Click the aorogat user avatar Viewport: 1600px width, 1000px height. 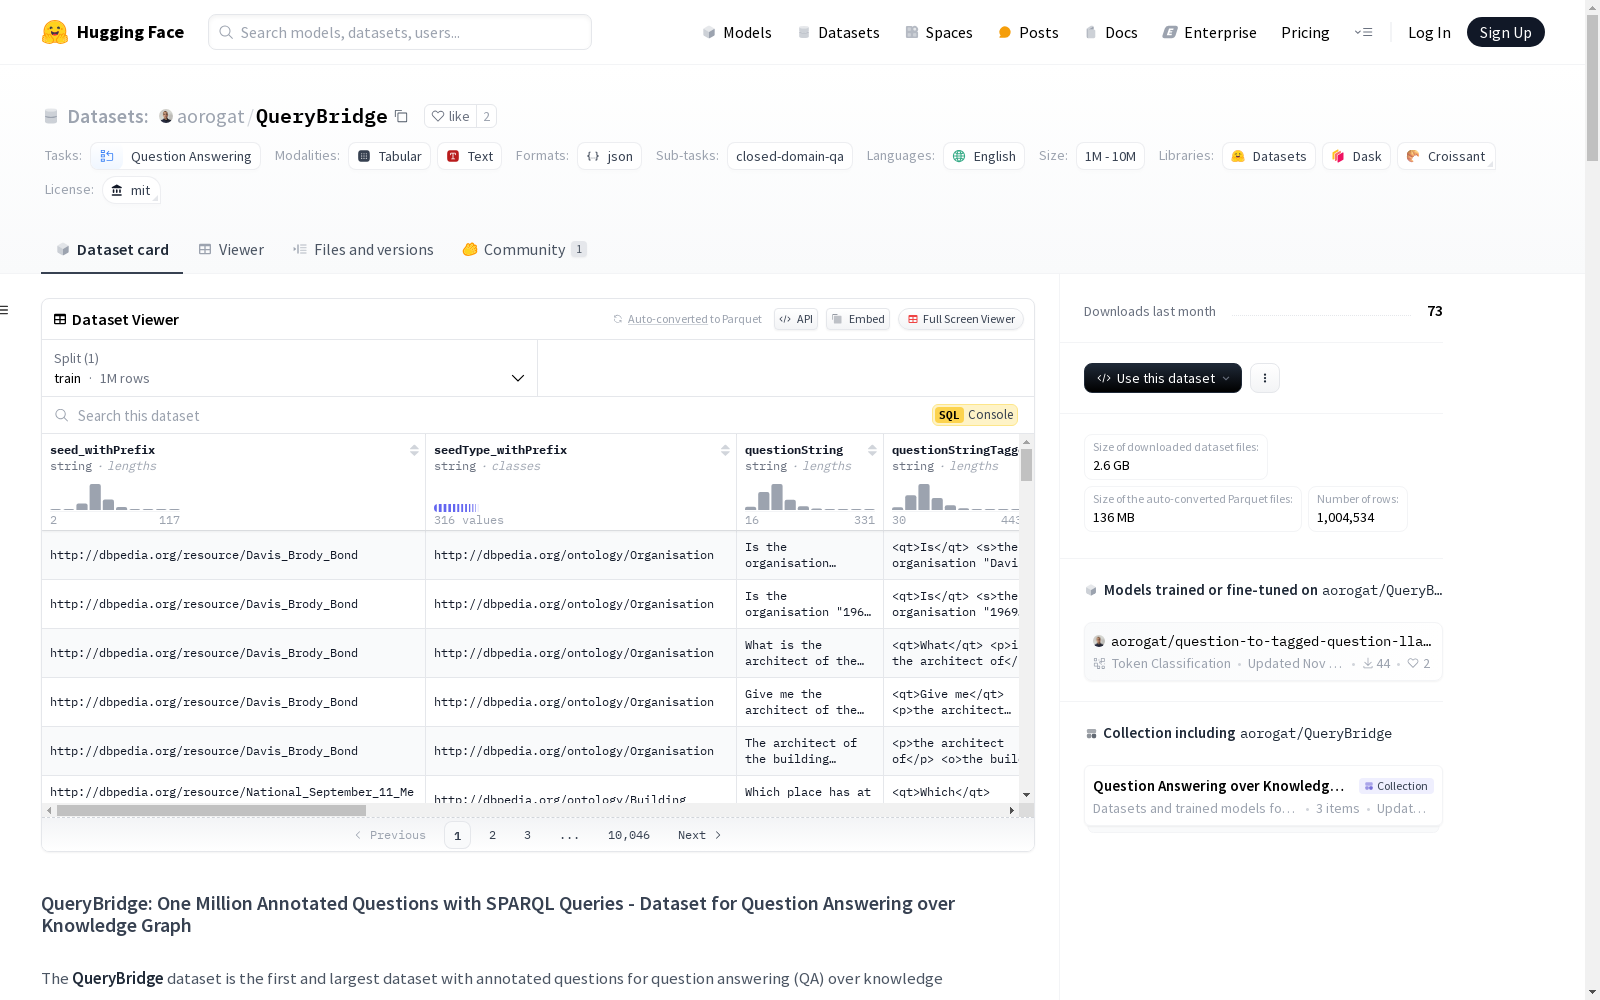pyautogui.click(x=166, y=117)
